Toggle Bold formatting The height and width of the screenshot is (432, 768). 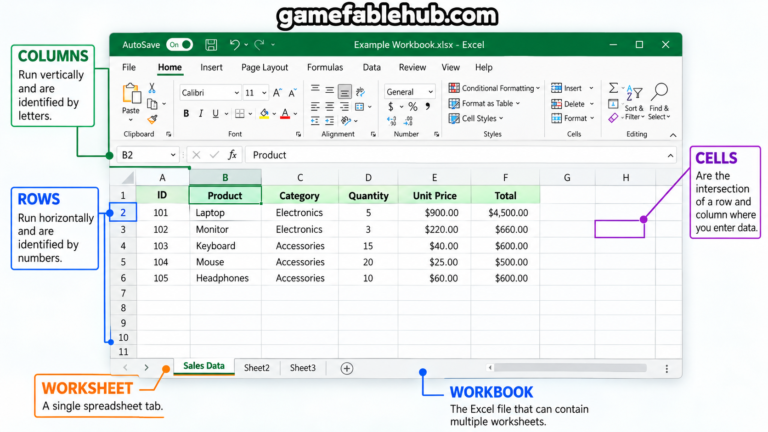click(x=186, y=114)
